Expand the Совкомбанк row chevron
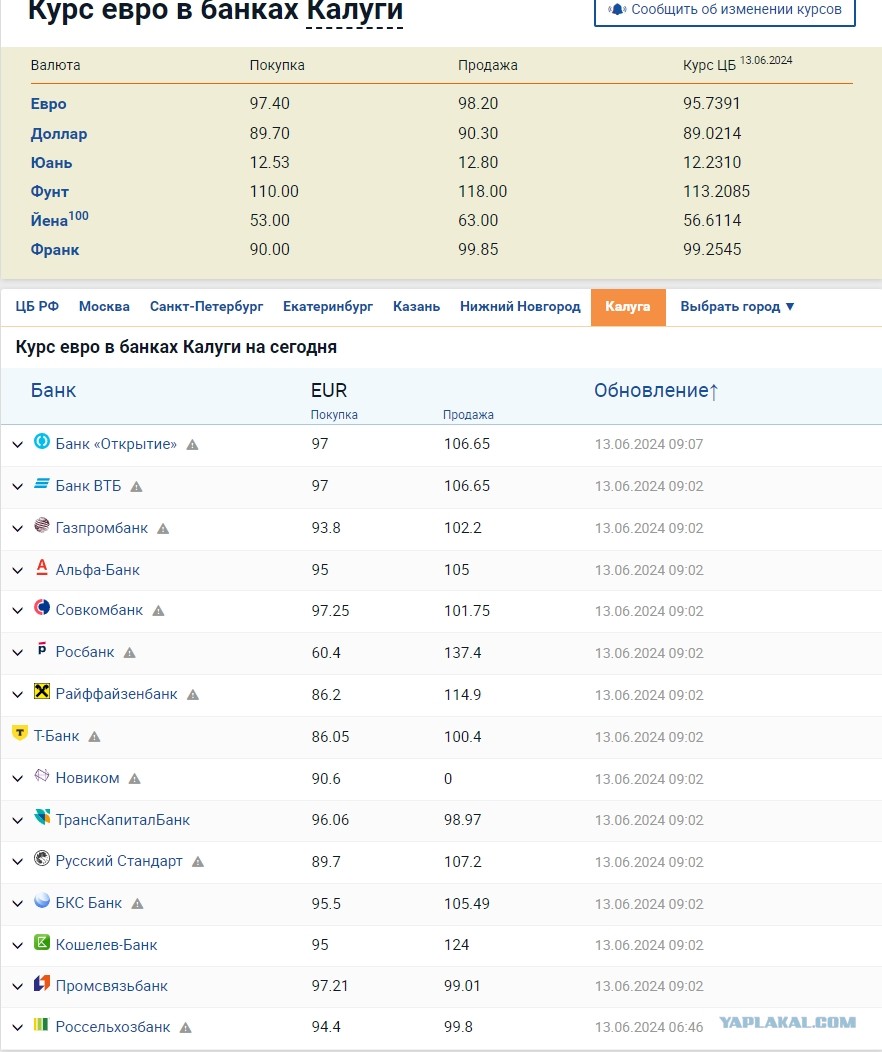882x1052 pixels. point(18,611)
